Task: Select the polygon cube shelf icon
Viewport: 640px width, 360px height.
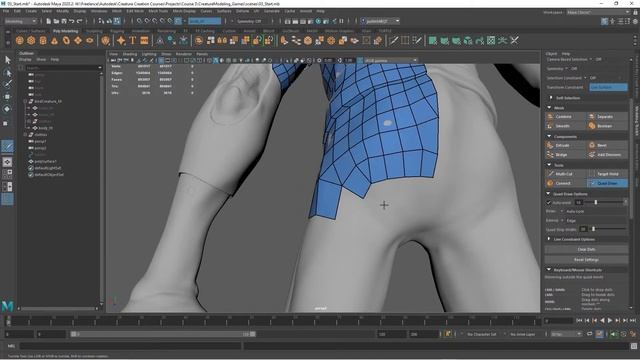Action: 31,40
